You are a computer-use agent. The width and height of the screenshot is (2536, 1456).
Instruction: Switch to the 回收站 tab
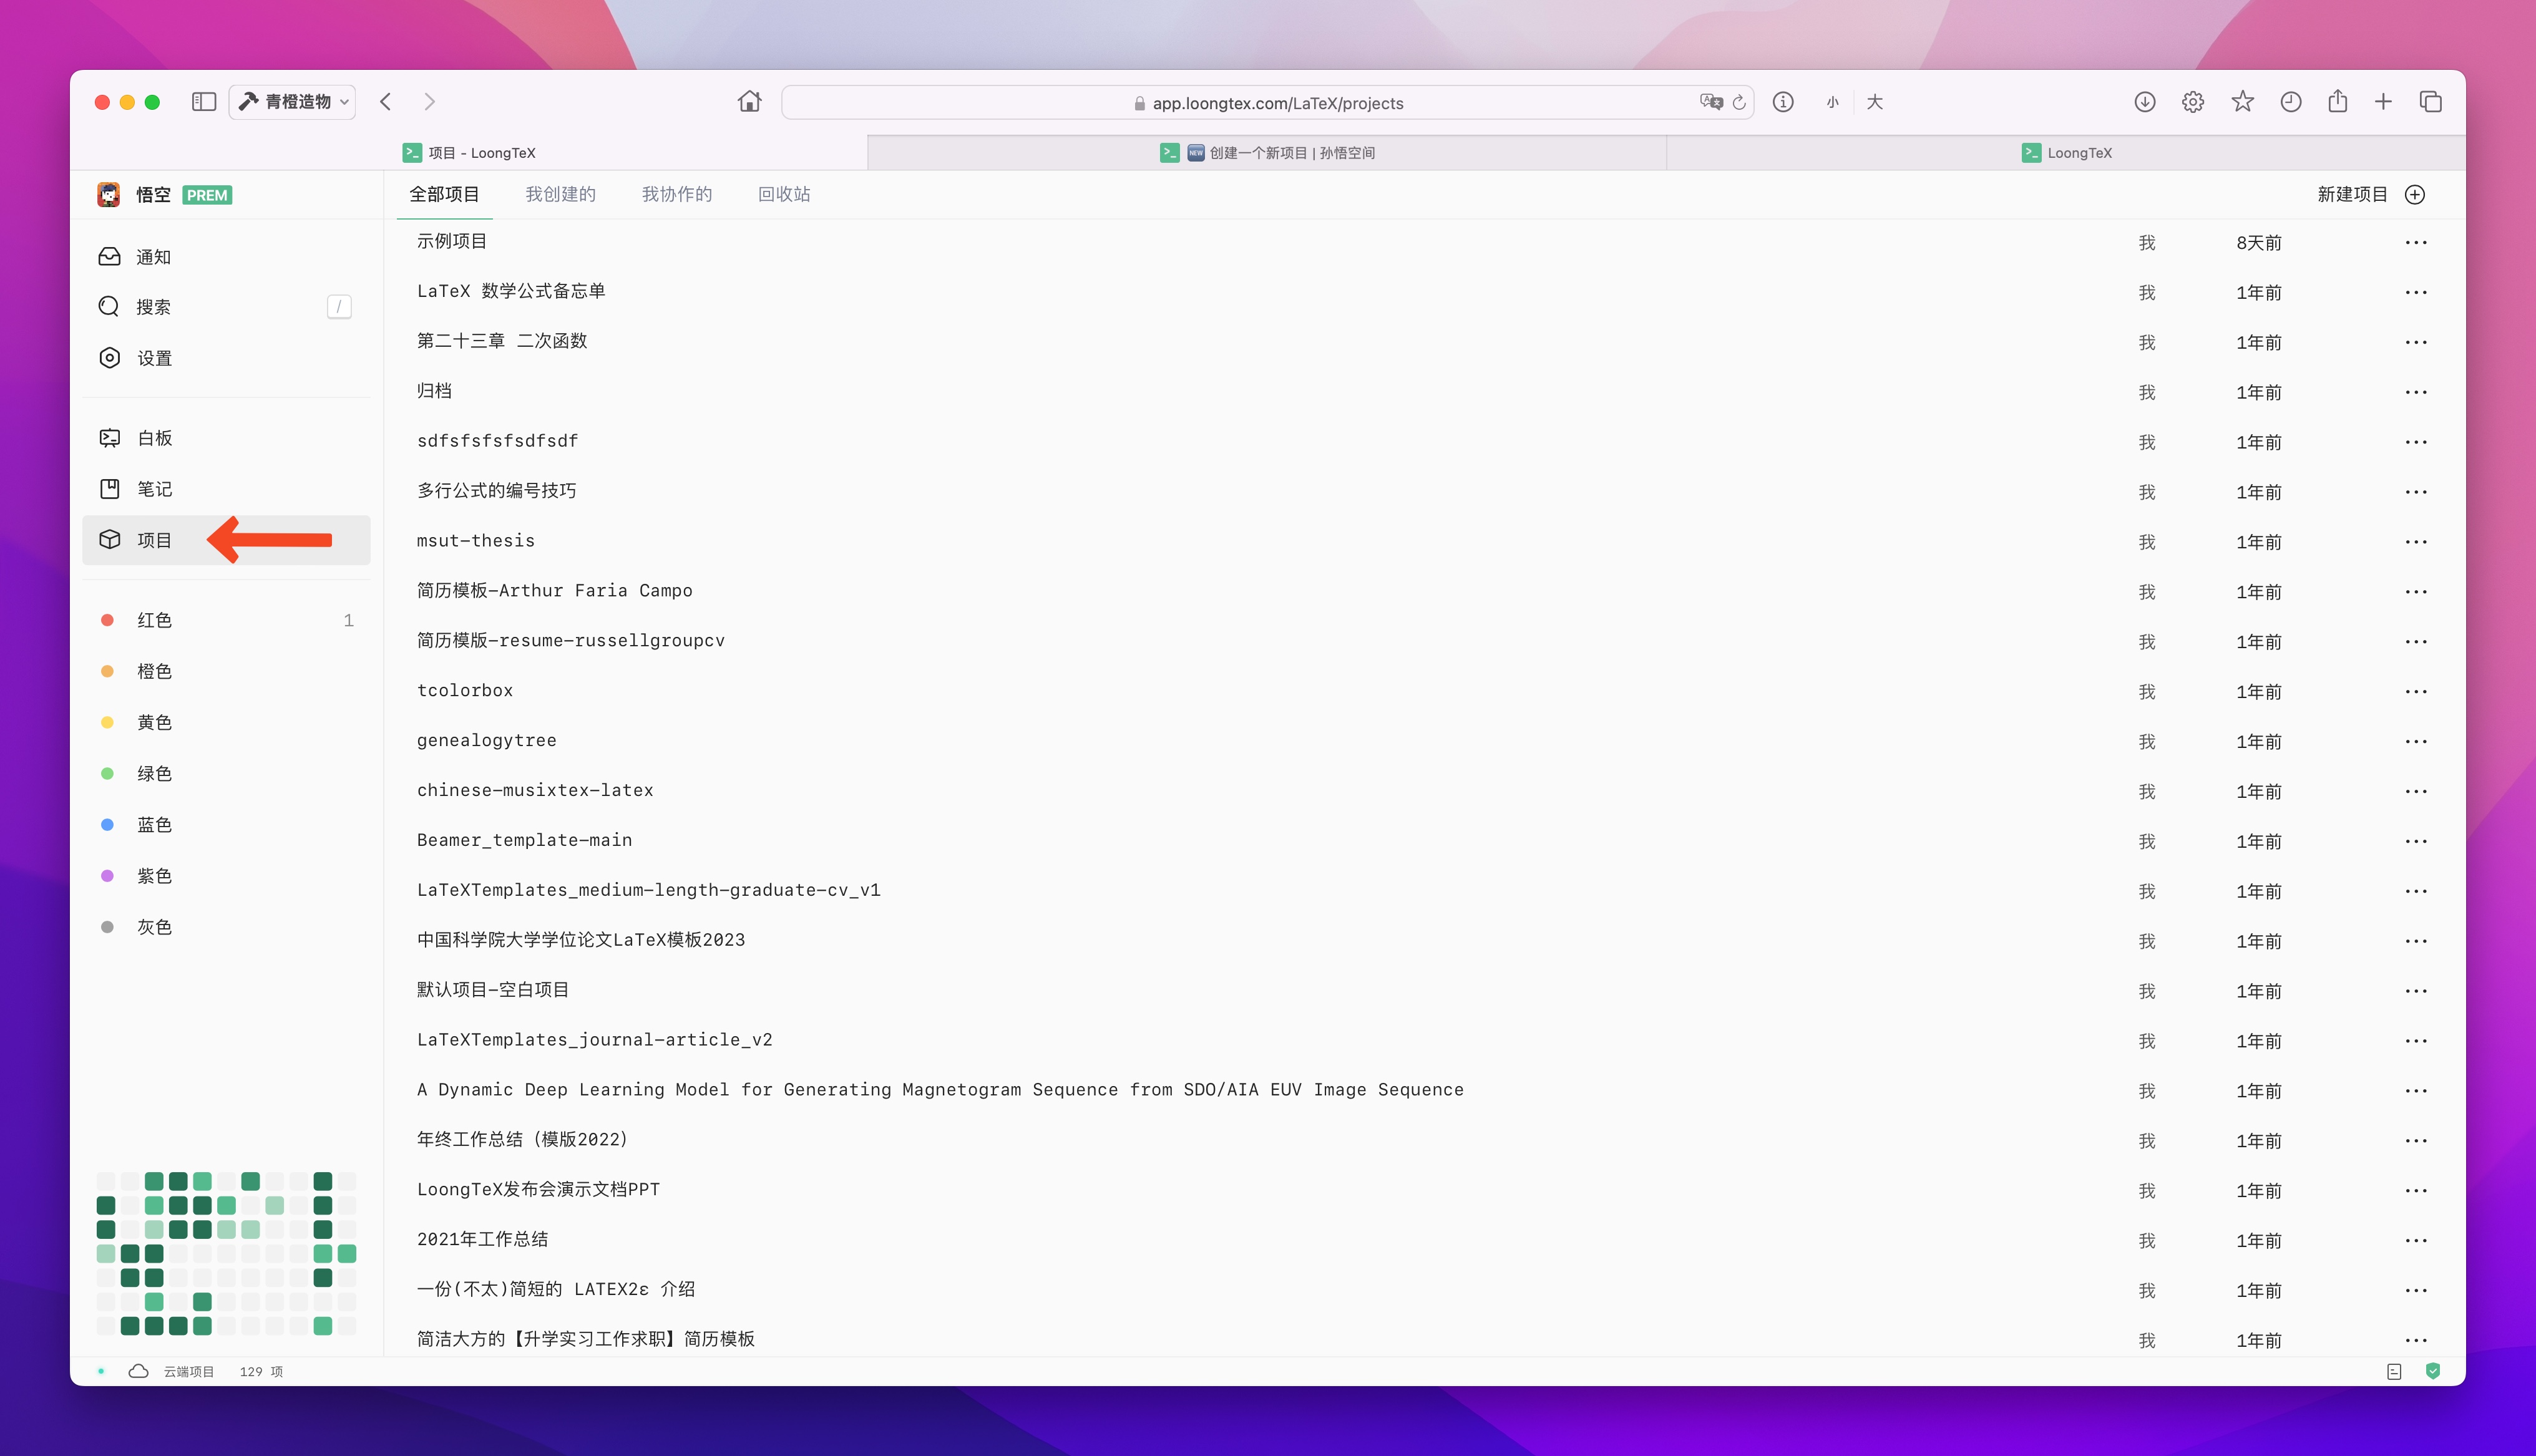784,194
